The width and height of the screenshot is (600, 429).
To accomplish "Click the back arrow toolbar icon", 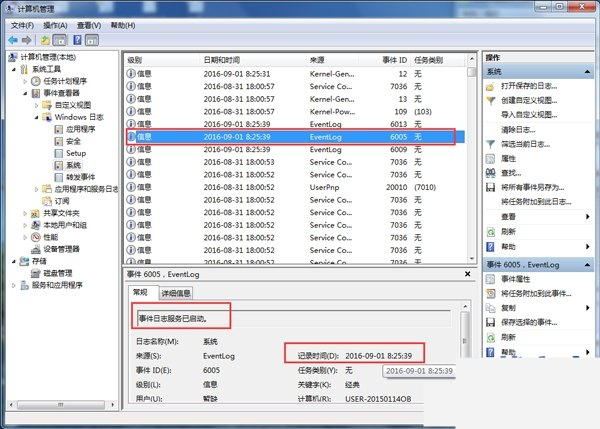I will [13, 40].
